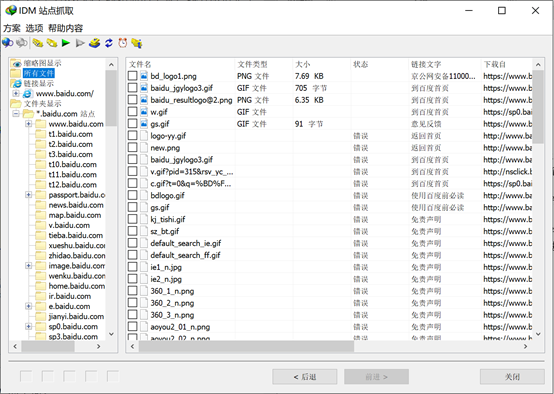Sort by the 文件类型 column header

click(264, 64)
